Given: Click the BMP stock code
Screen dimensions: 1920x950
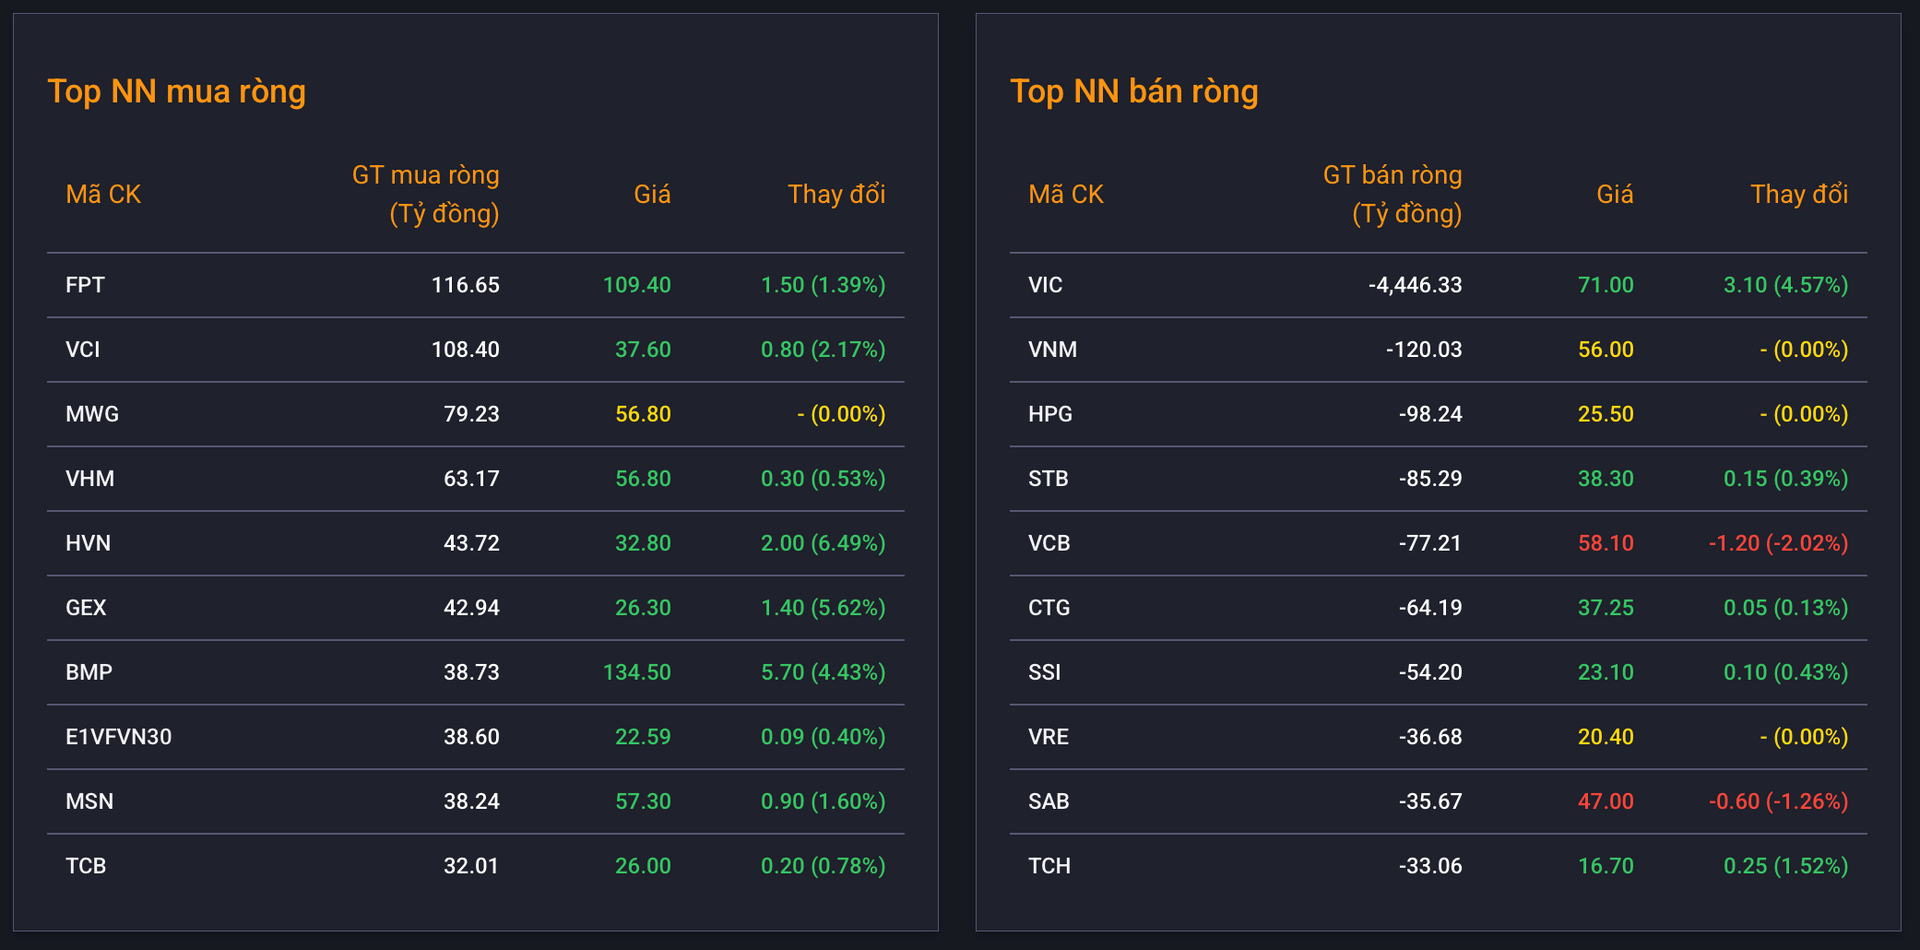Looking at the screenshot, I should [89, 672].
